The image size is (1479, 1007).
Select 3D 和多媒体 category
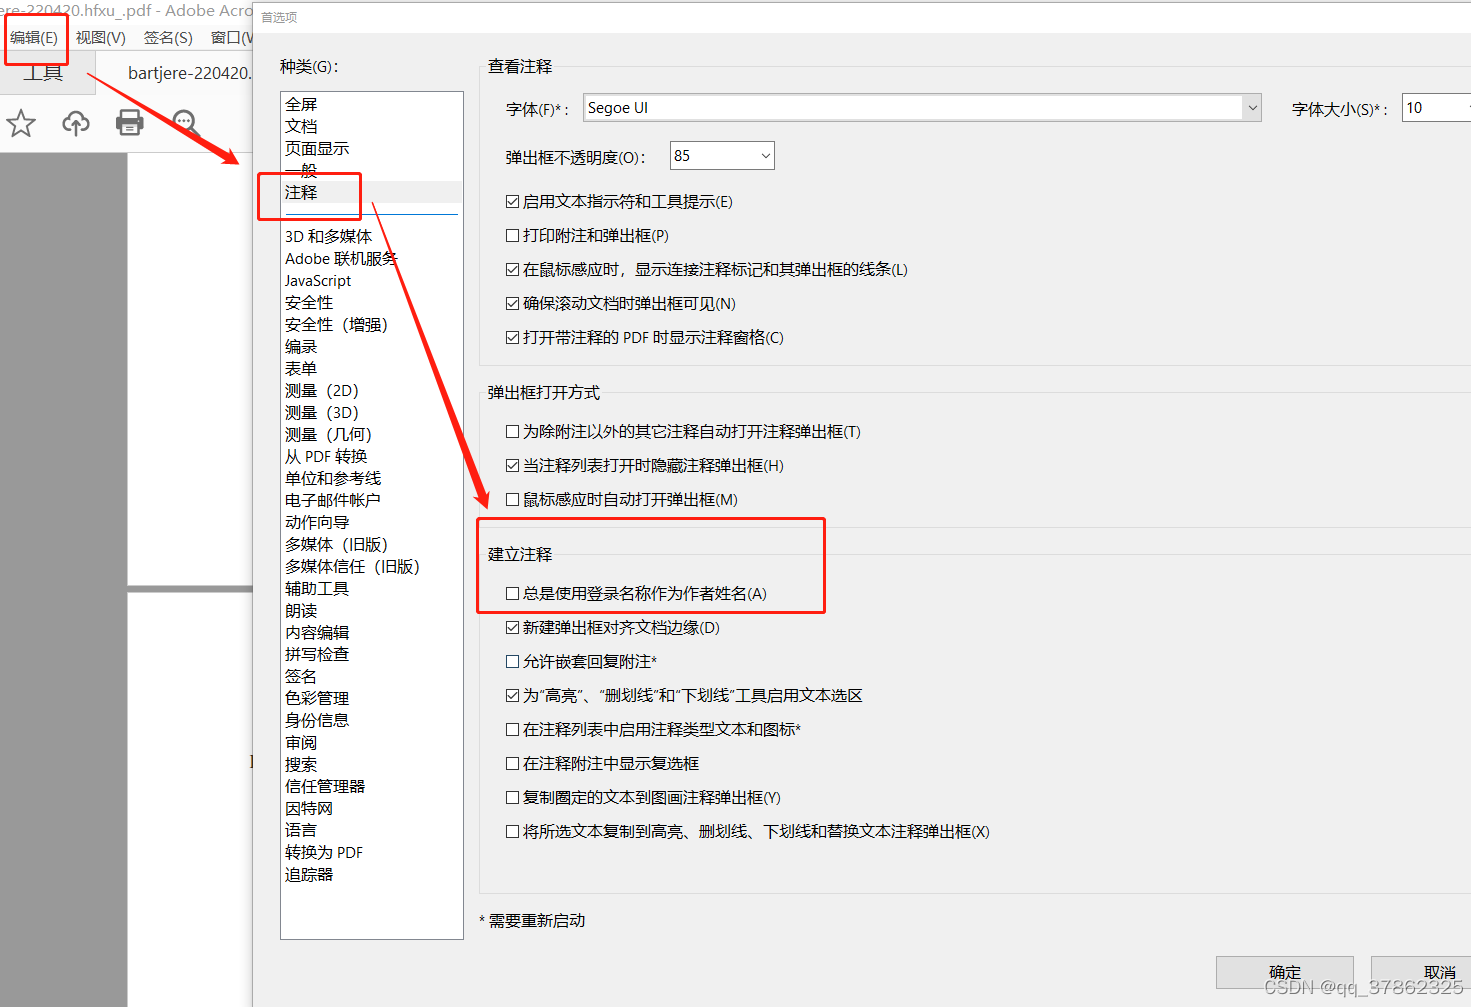[328, 236]
